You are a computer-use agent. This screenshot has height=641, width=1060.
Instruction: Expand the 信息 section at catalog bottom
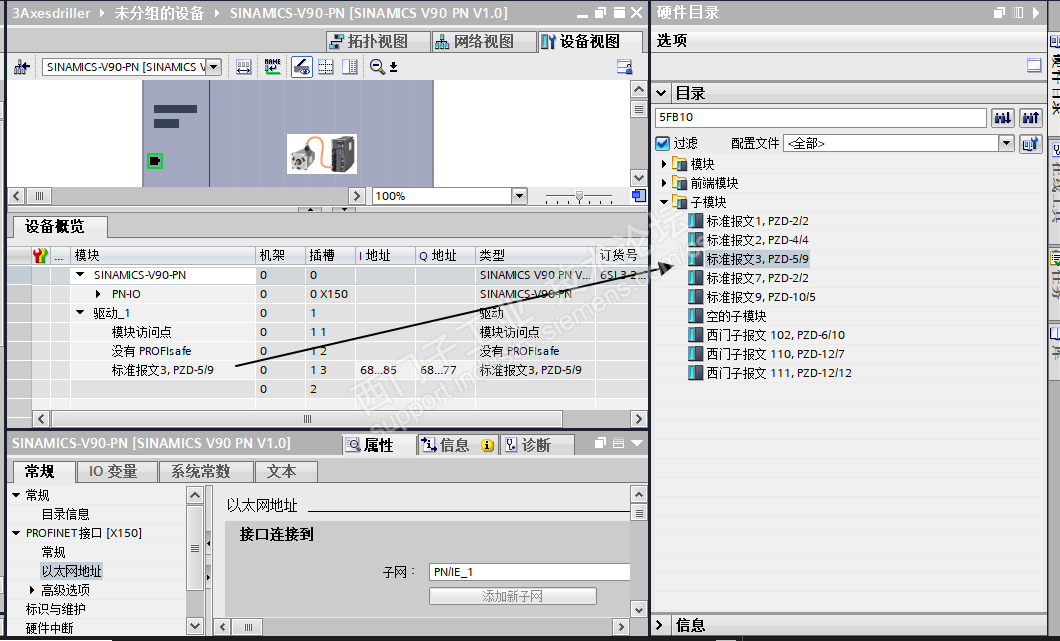pos(660,625)
